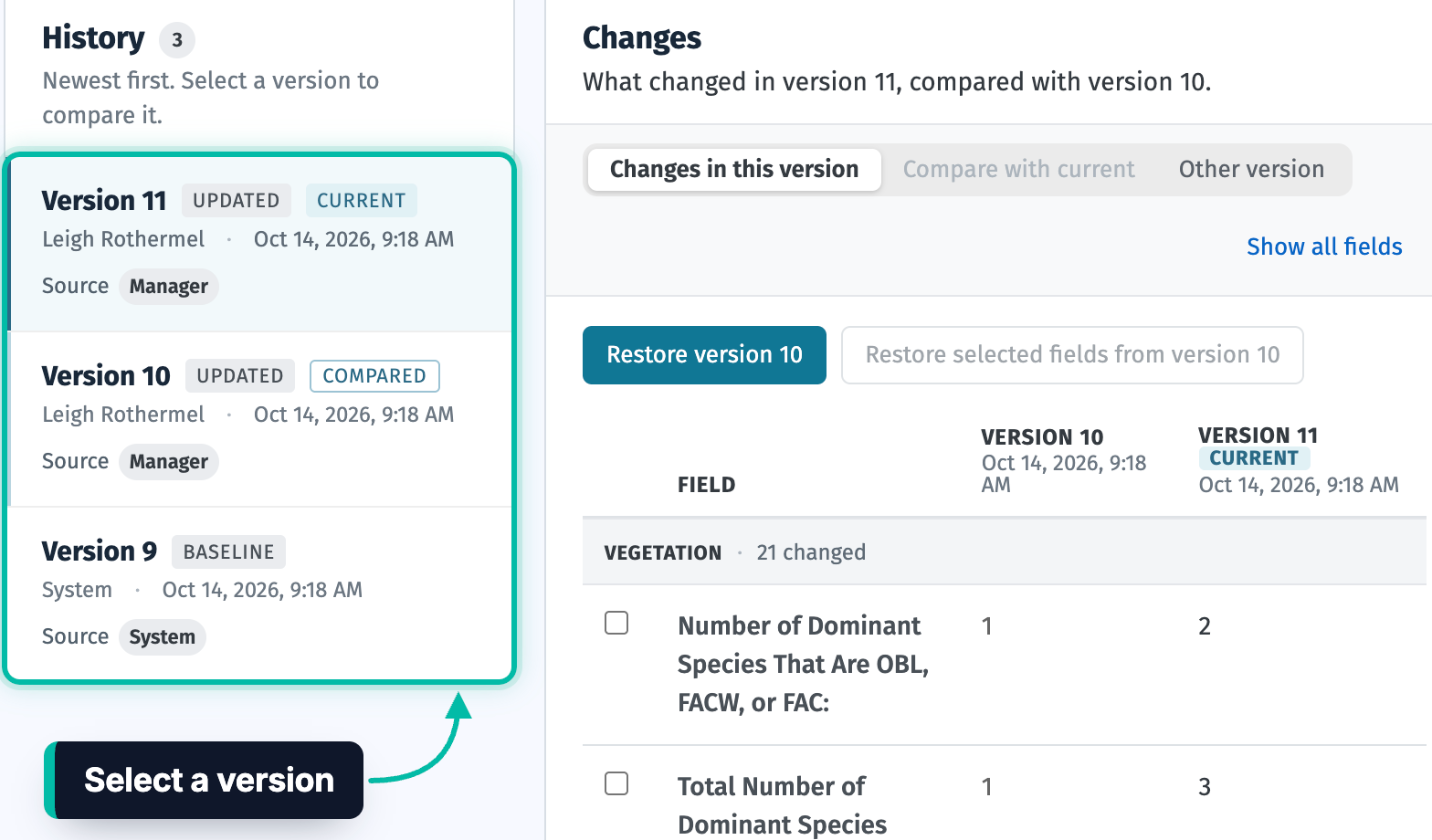Image resolution: width=1432 pixels, height=840 pixels.
Task: Click the UPDATED badge on Version 11
Action: pyautogui.click(x=236, y=200)
